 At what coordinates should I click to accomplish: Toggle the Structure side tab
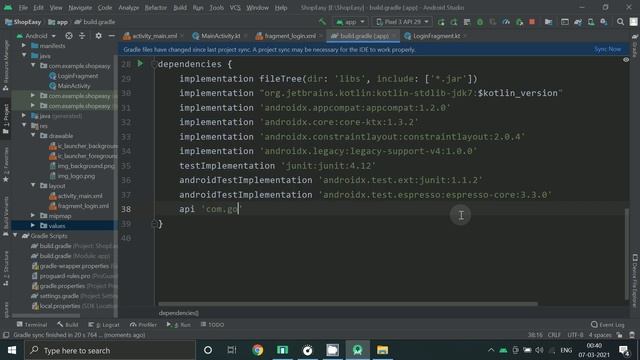(6, 269)
